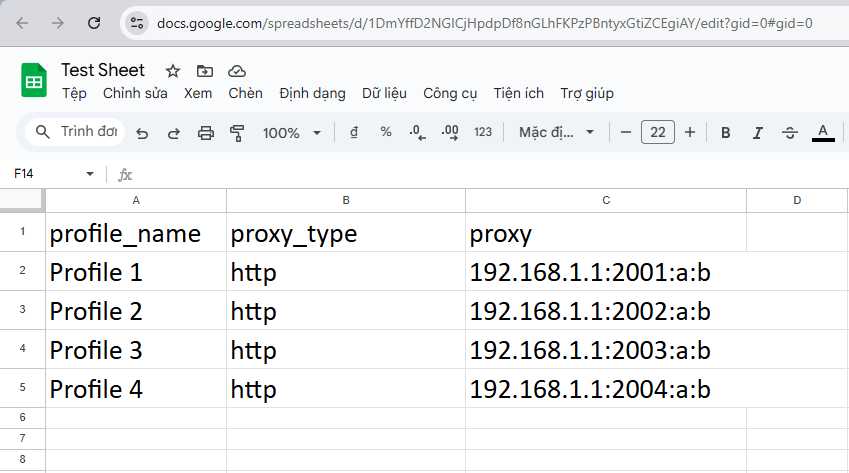Apply percent format button
This screenshot has width=849, height=473.
[386, 133]
